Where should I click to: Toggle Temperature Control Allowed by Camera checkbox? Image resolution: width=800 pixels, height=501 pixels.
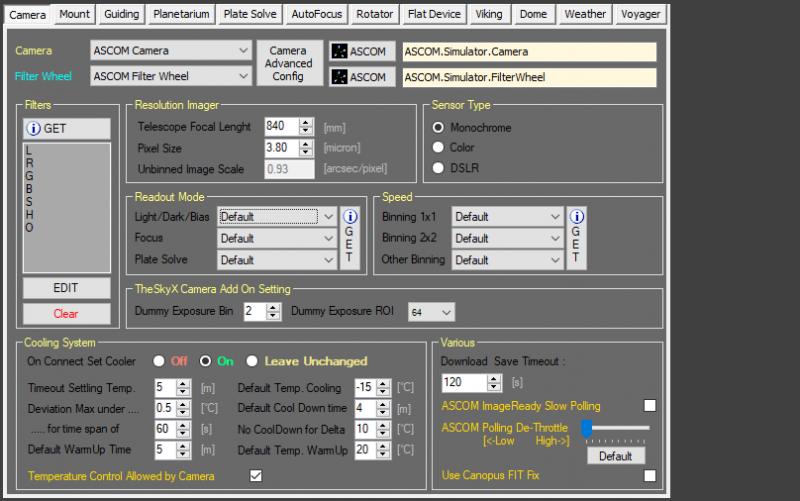256,476
